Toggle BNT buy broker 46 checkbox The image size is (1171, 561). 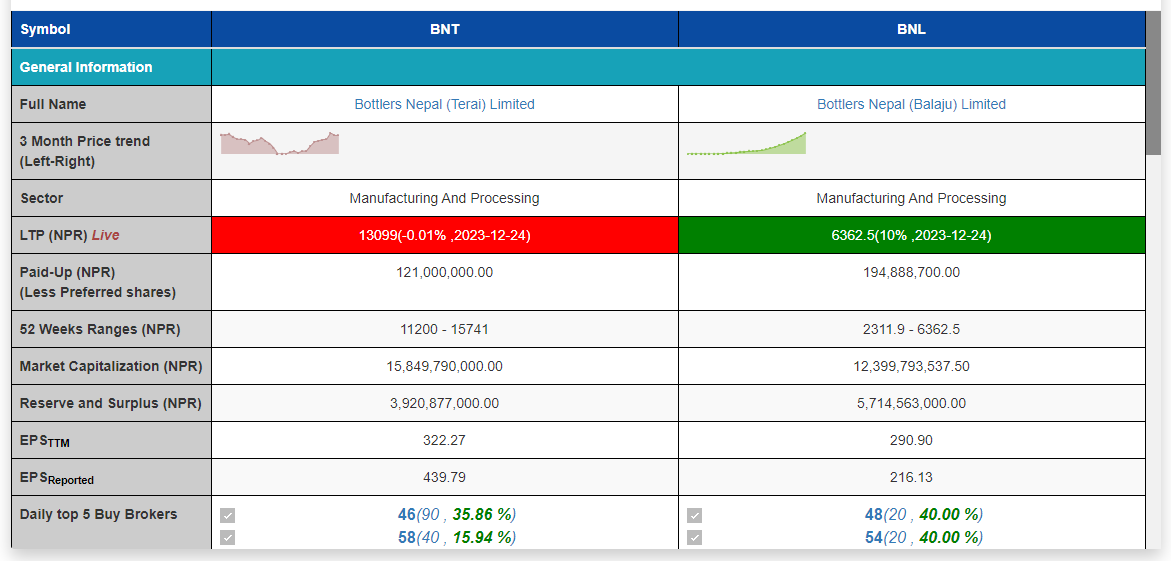click(228, 515)
